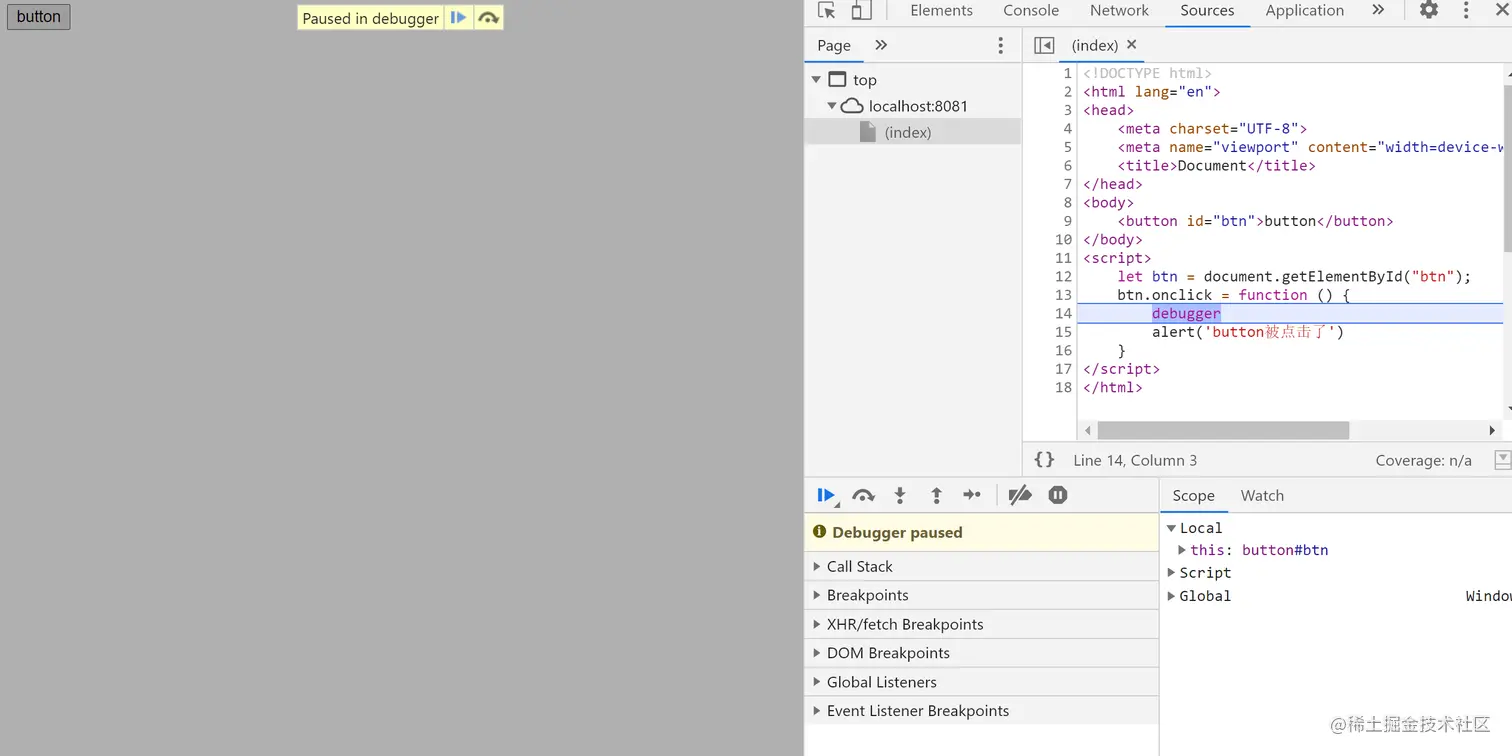Open the Application tab
The image size is (1512, 756).
click(x=1304, y=10)
